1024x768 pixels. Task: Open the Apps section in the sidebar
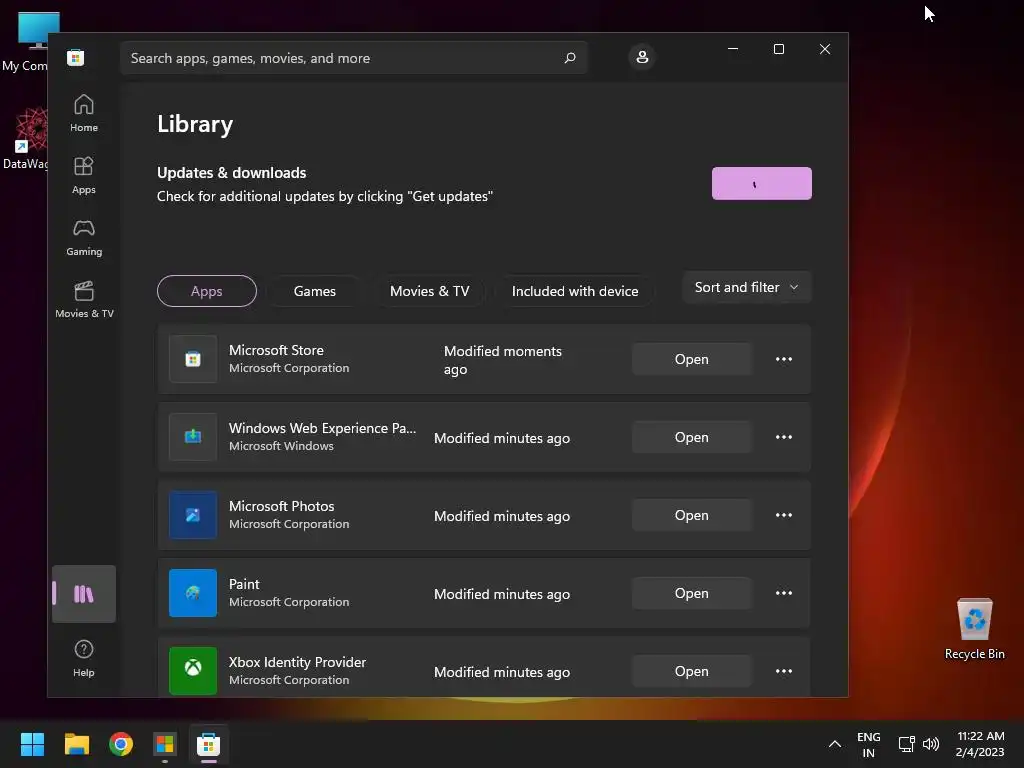point(84,175)
